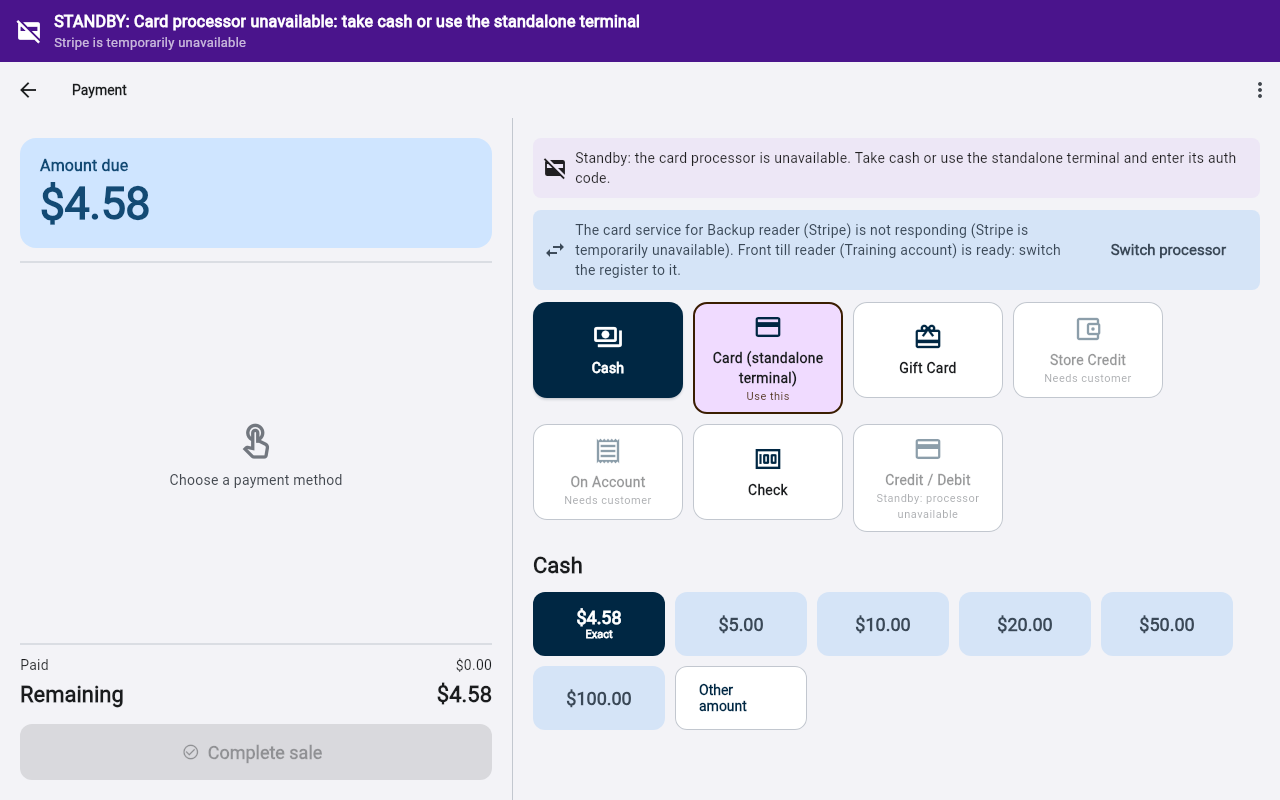
Task: Select Cash payment method
Action: click(x=608, y=350)
